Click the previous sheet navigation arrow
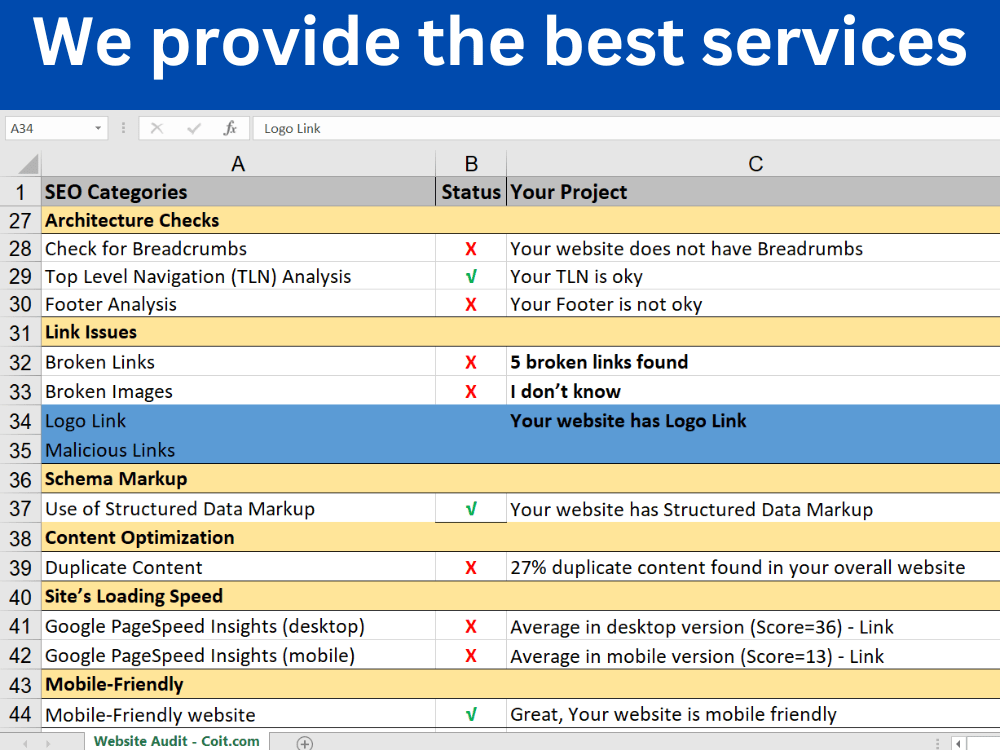 point(26,744)
